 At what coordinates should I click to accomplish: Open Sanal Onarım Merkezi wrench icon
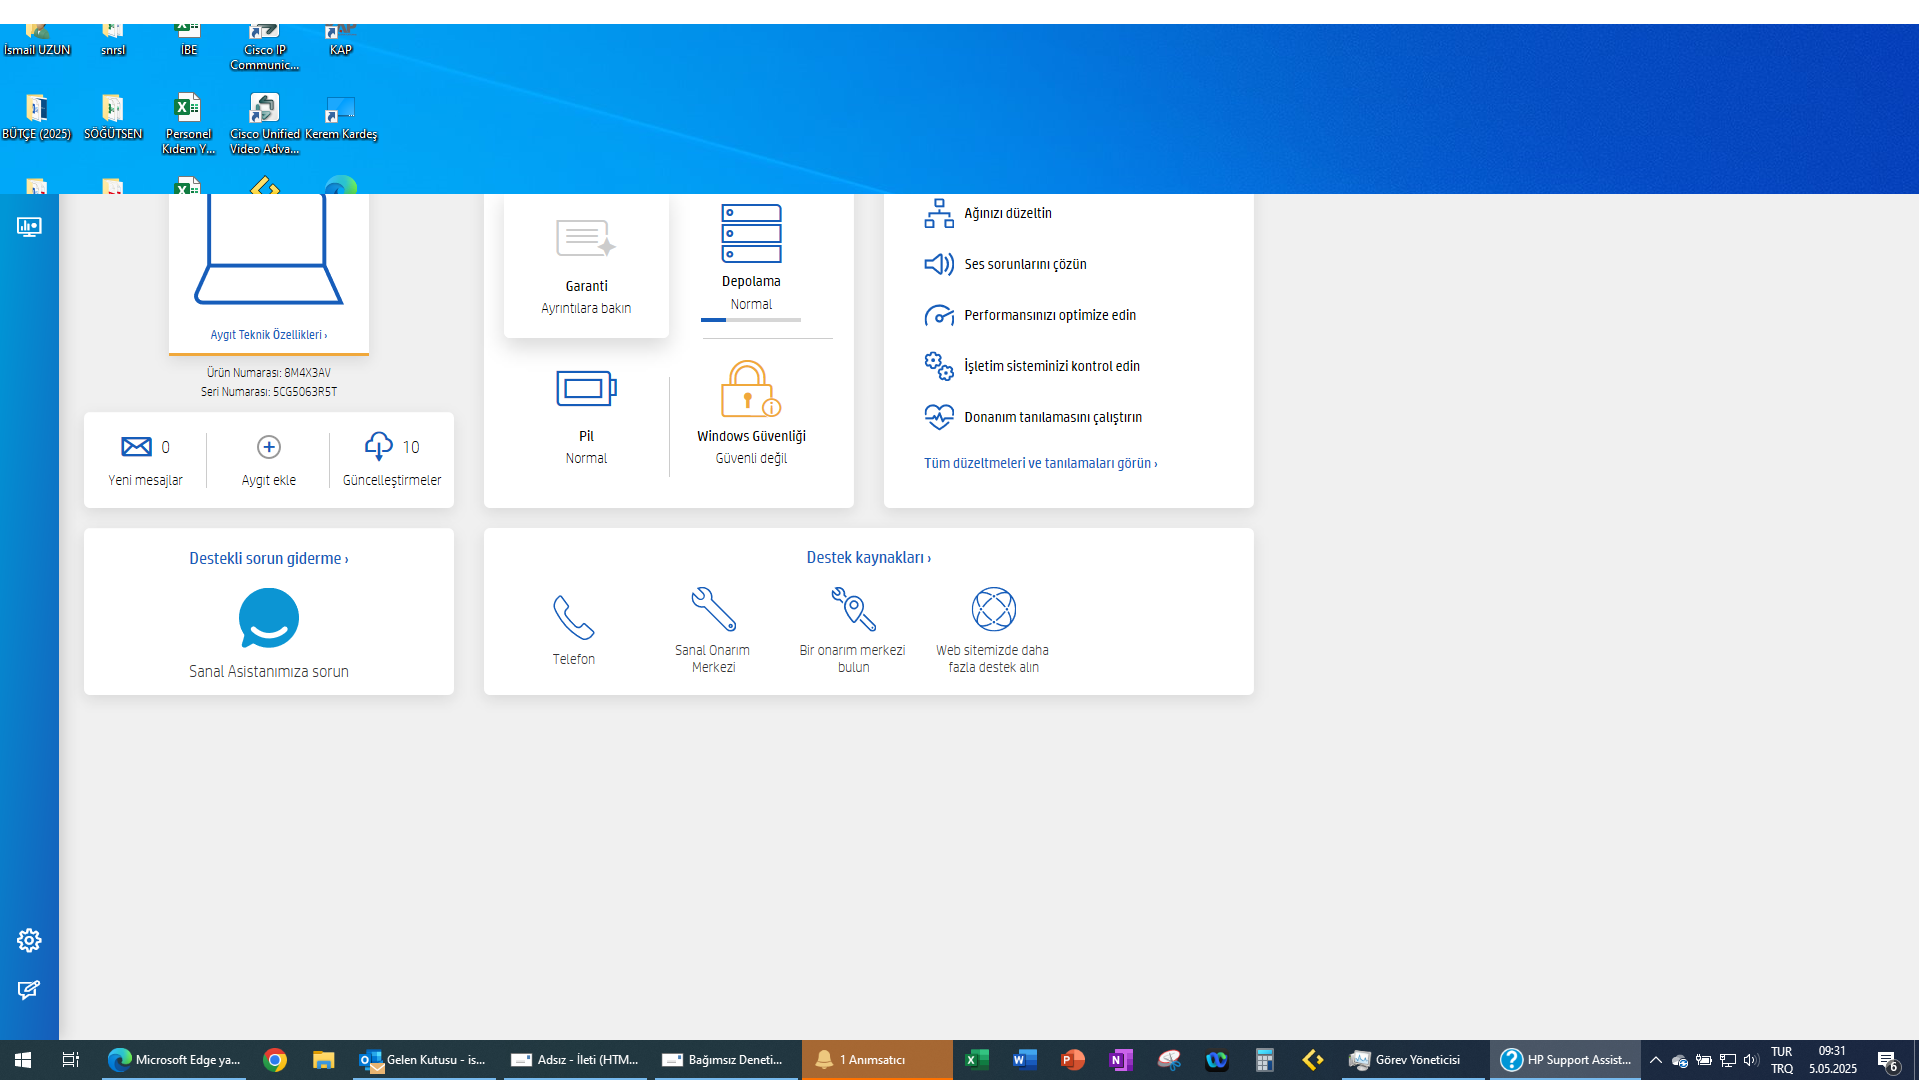point(714,609)
